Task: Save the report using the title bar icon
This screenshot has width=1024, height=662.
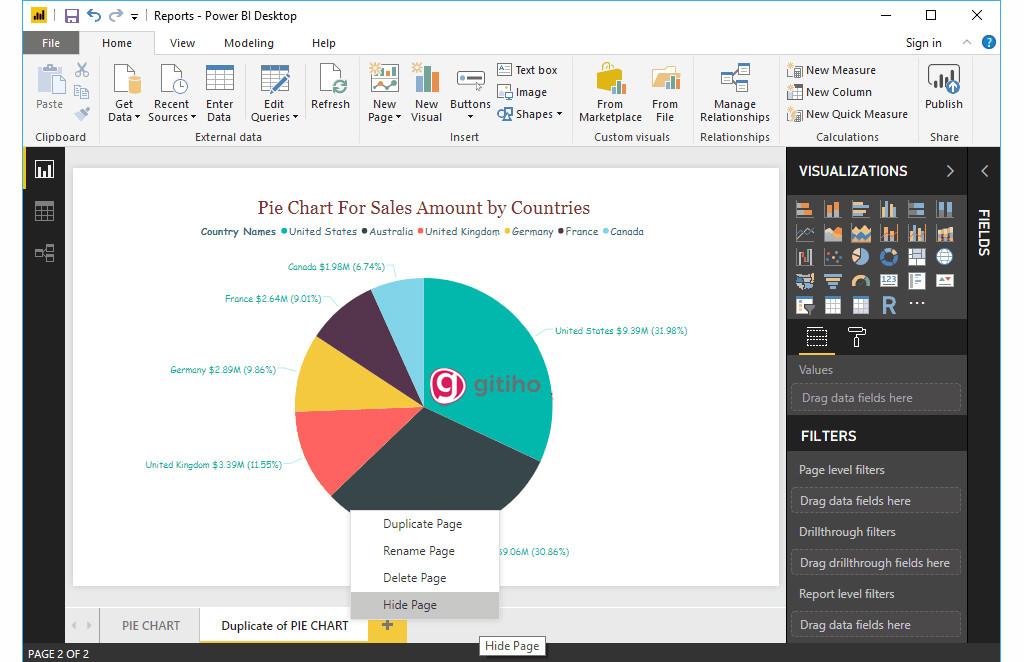Action: (x=72, y=16)
